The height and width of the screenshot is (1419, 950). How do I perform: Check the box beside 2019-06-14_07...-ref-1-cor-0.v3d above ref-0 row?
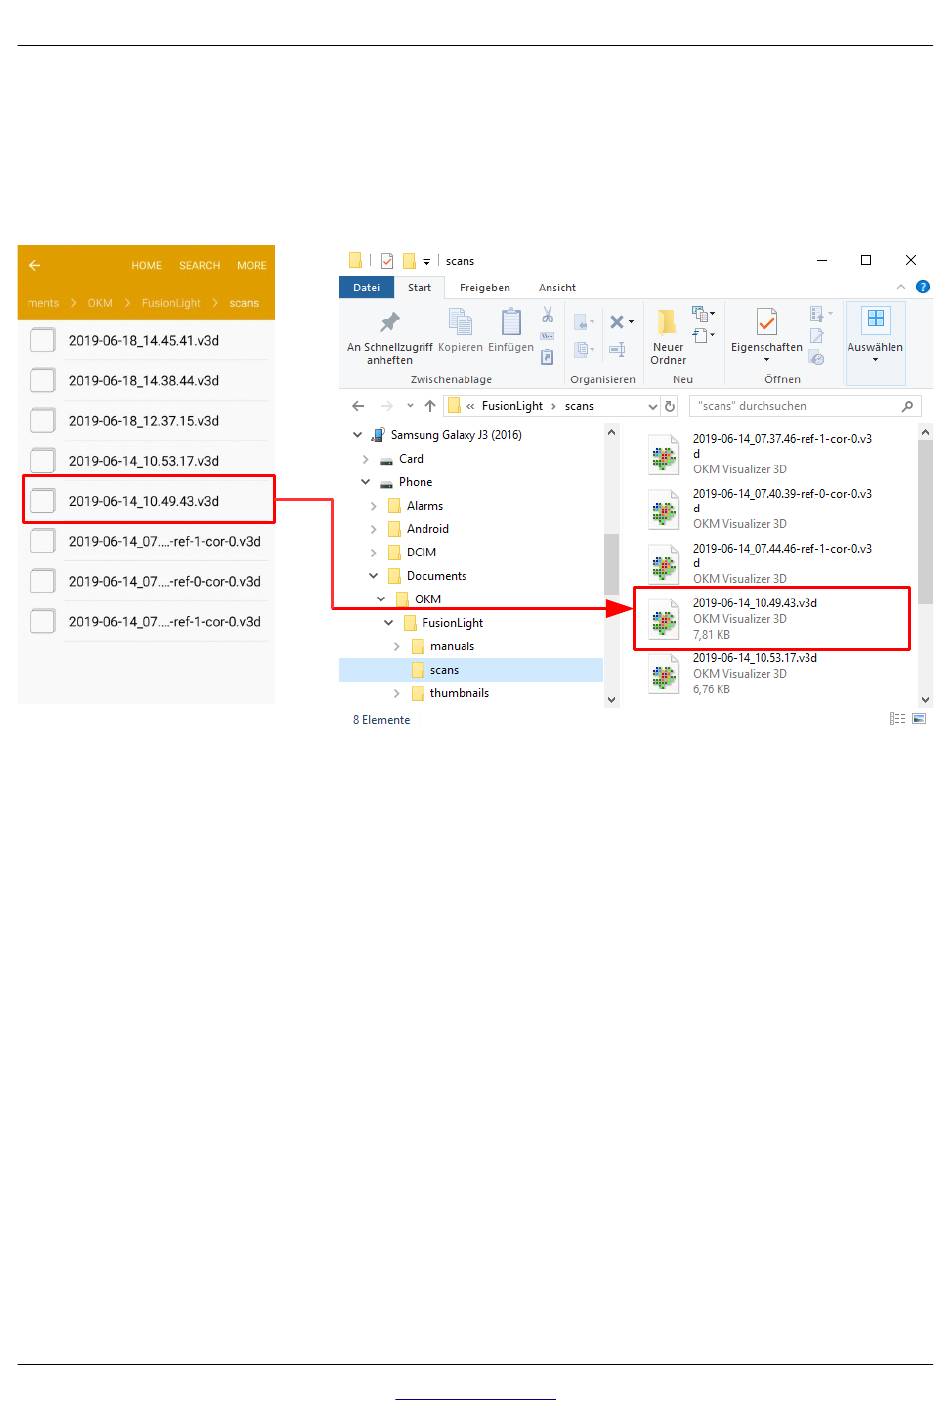point(42,541)
